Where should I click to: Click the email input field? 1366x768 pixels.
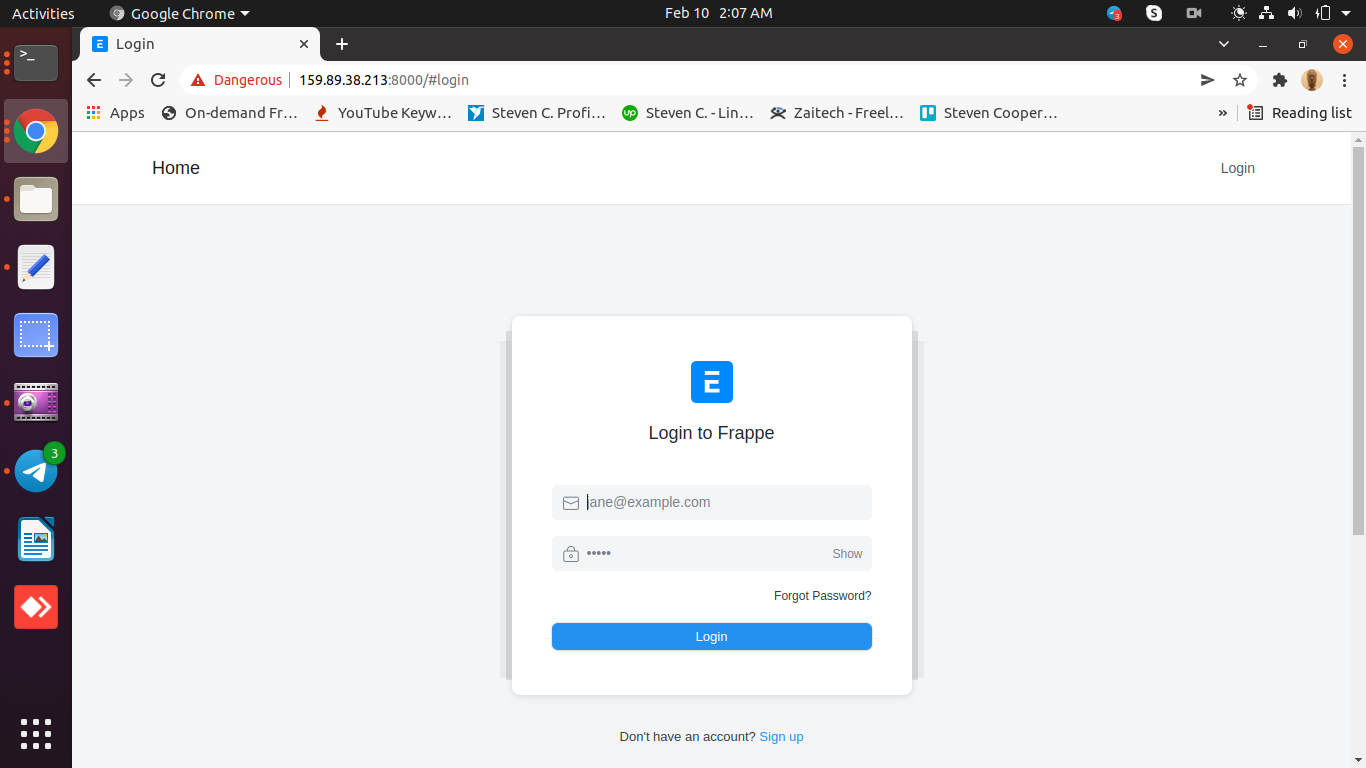pos(711,502)
